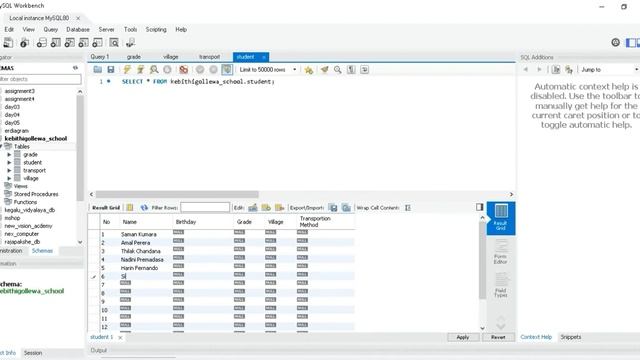Toggle sidebar panel visibility at top right
This screenshot has height=360, width=640.
tap(631, 42)
